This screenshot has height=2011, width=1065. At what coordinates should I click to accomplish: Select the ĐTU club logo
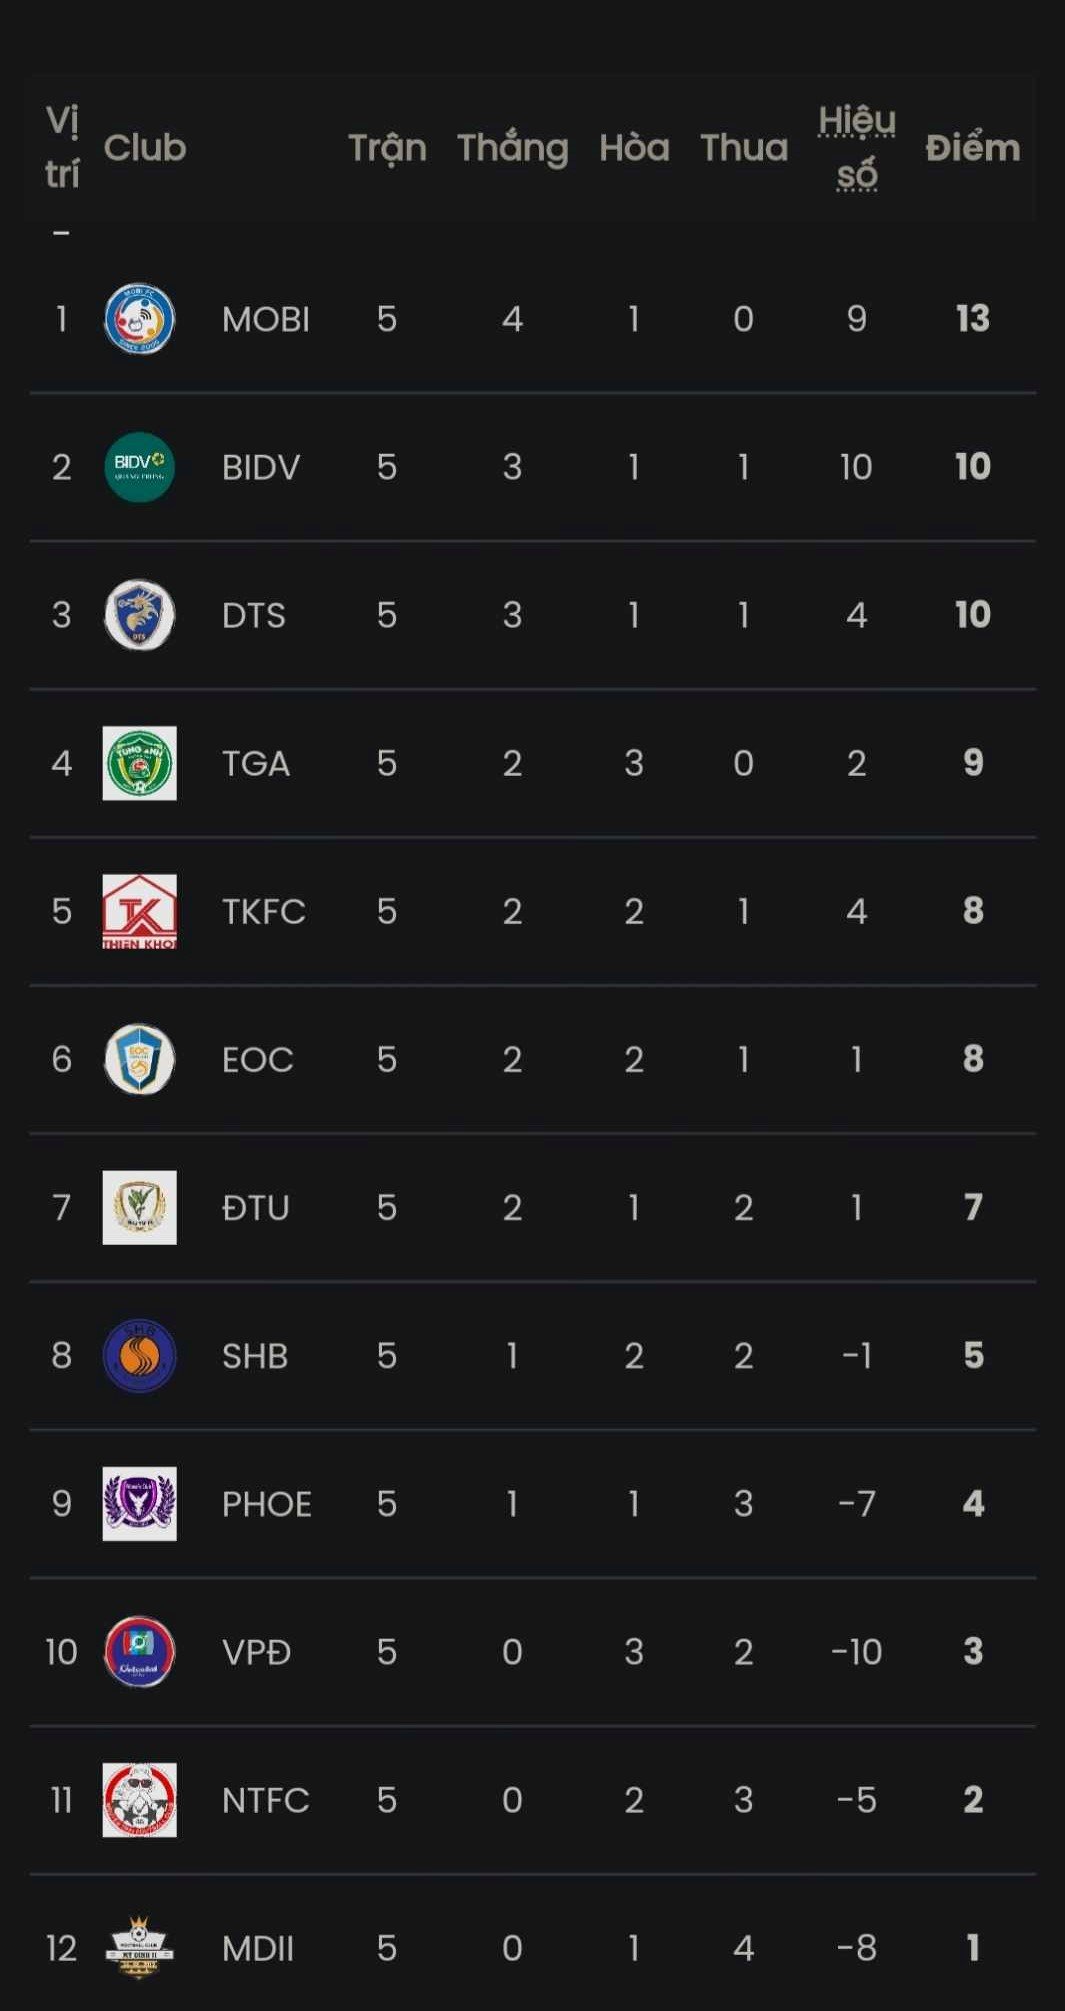(139, 1207)
